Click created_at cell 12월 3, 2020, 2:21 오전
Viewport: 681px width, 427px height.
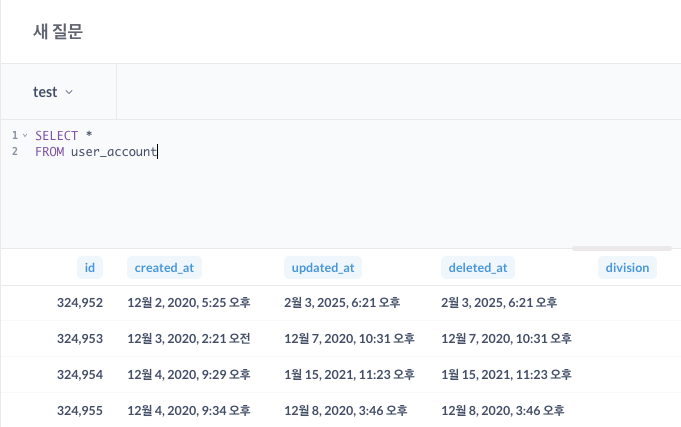(189, 338)
